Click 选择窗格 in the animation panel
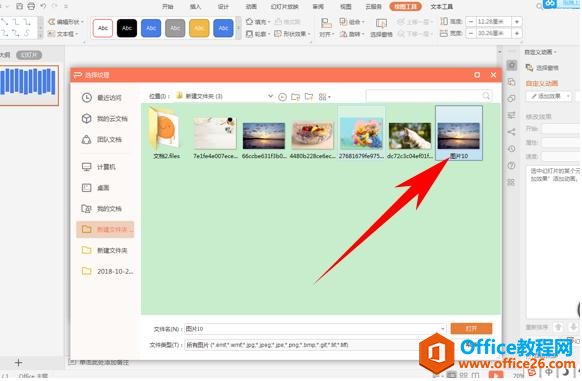Viewport: 582px width, 381px height. 543,68
